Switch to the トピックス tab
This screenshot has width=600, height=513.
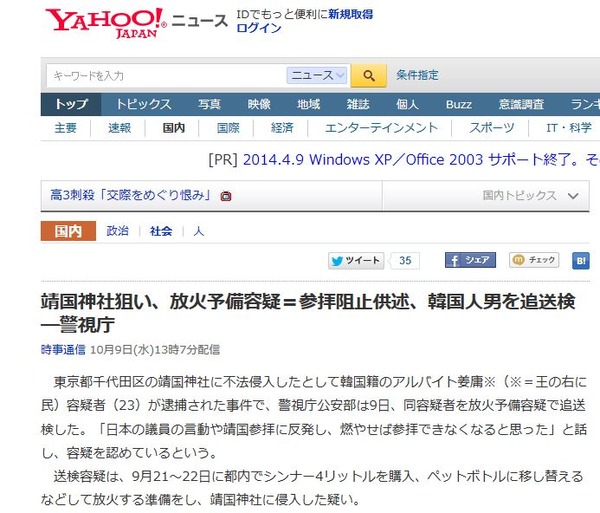click(143, 104)
